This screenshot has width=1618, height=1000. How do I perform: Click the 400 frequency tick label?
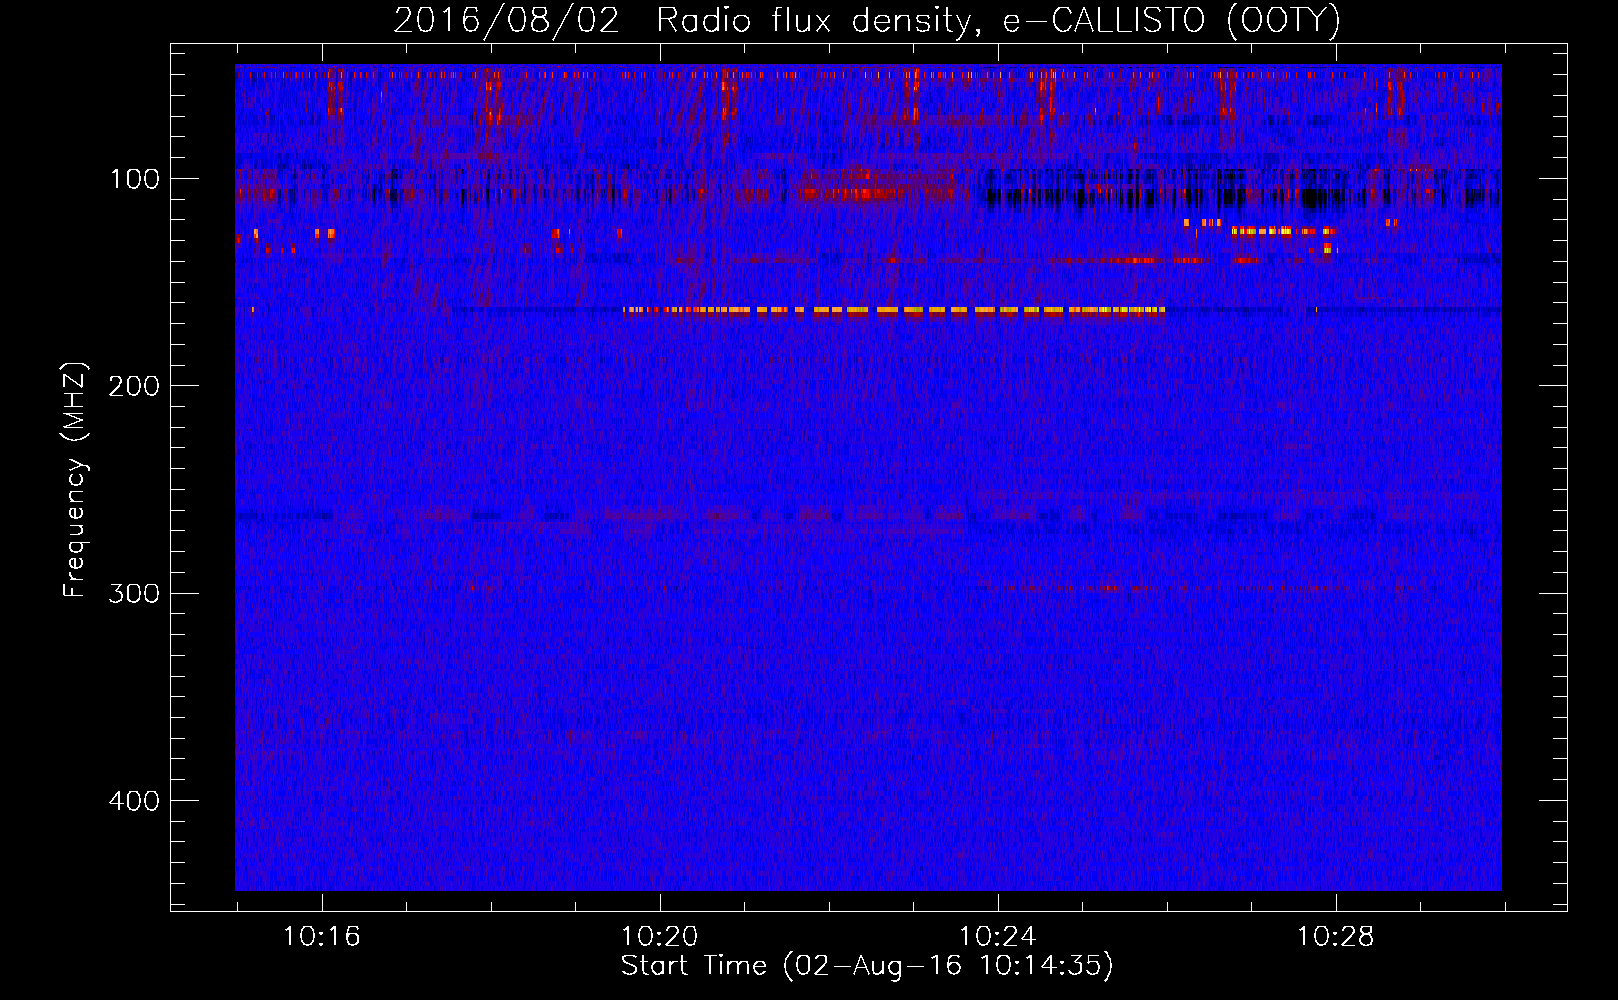pyautogui.click(x=134, y=801)
